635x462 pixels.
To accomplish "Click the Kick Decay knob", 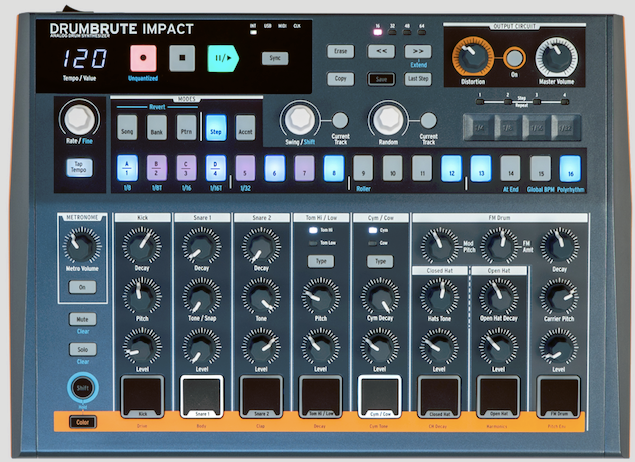I will (x=142, y=246).
